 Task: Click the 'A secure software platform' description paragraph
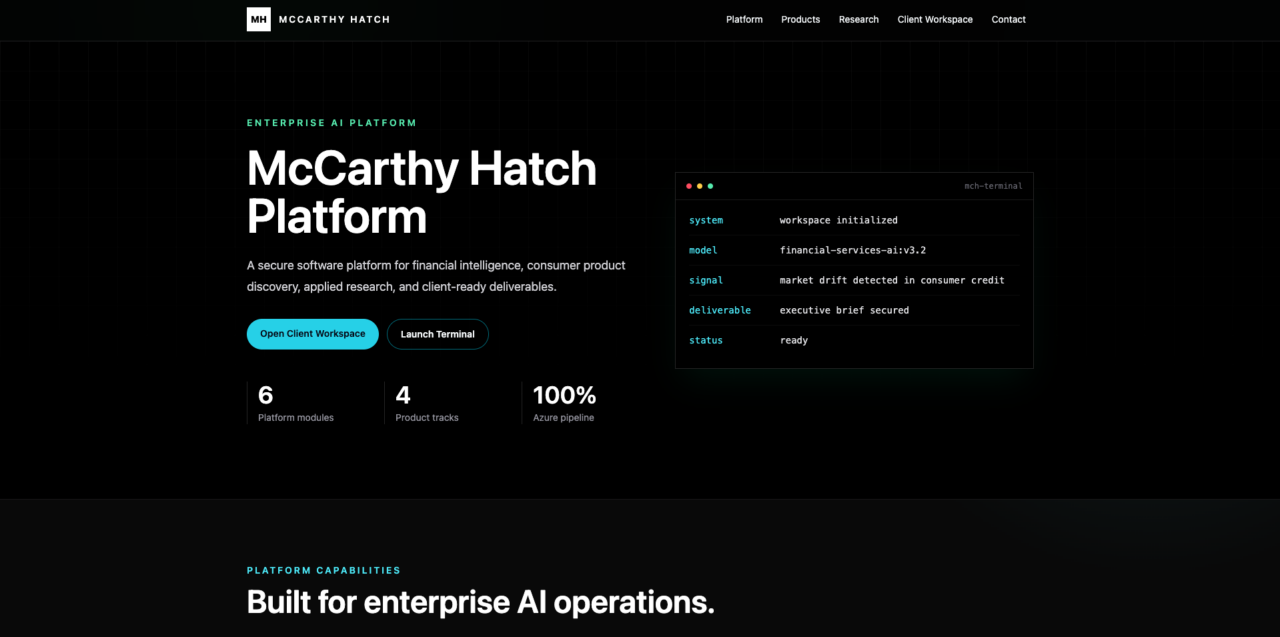click(436, 276)
